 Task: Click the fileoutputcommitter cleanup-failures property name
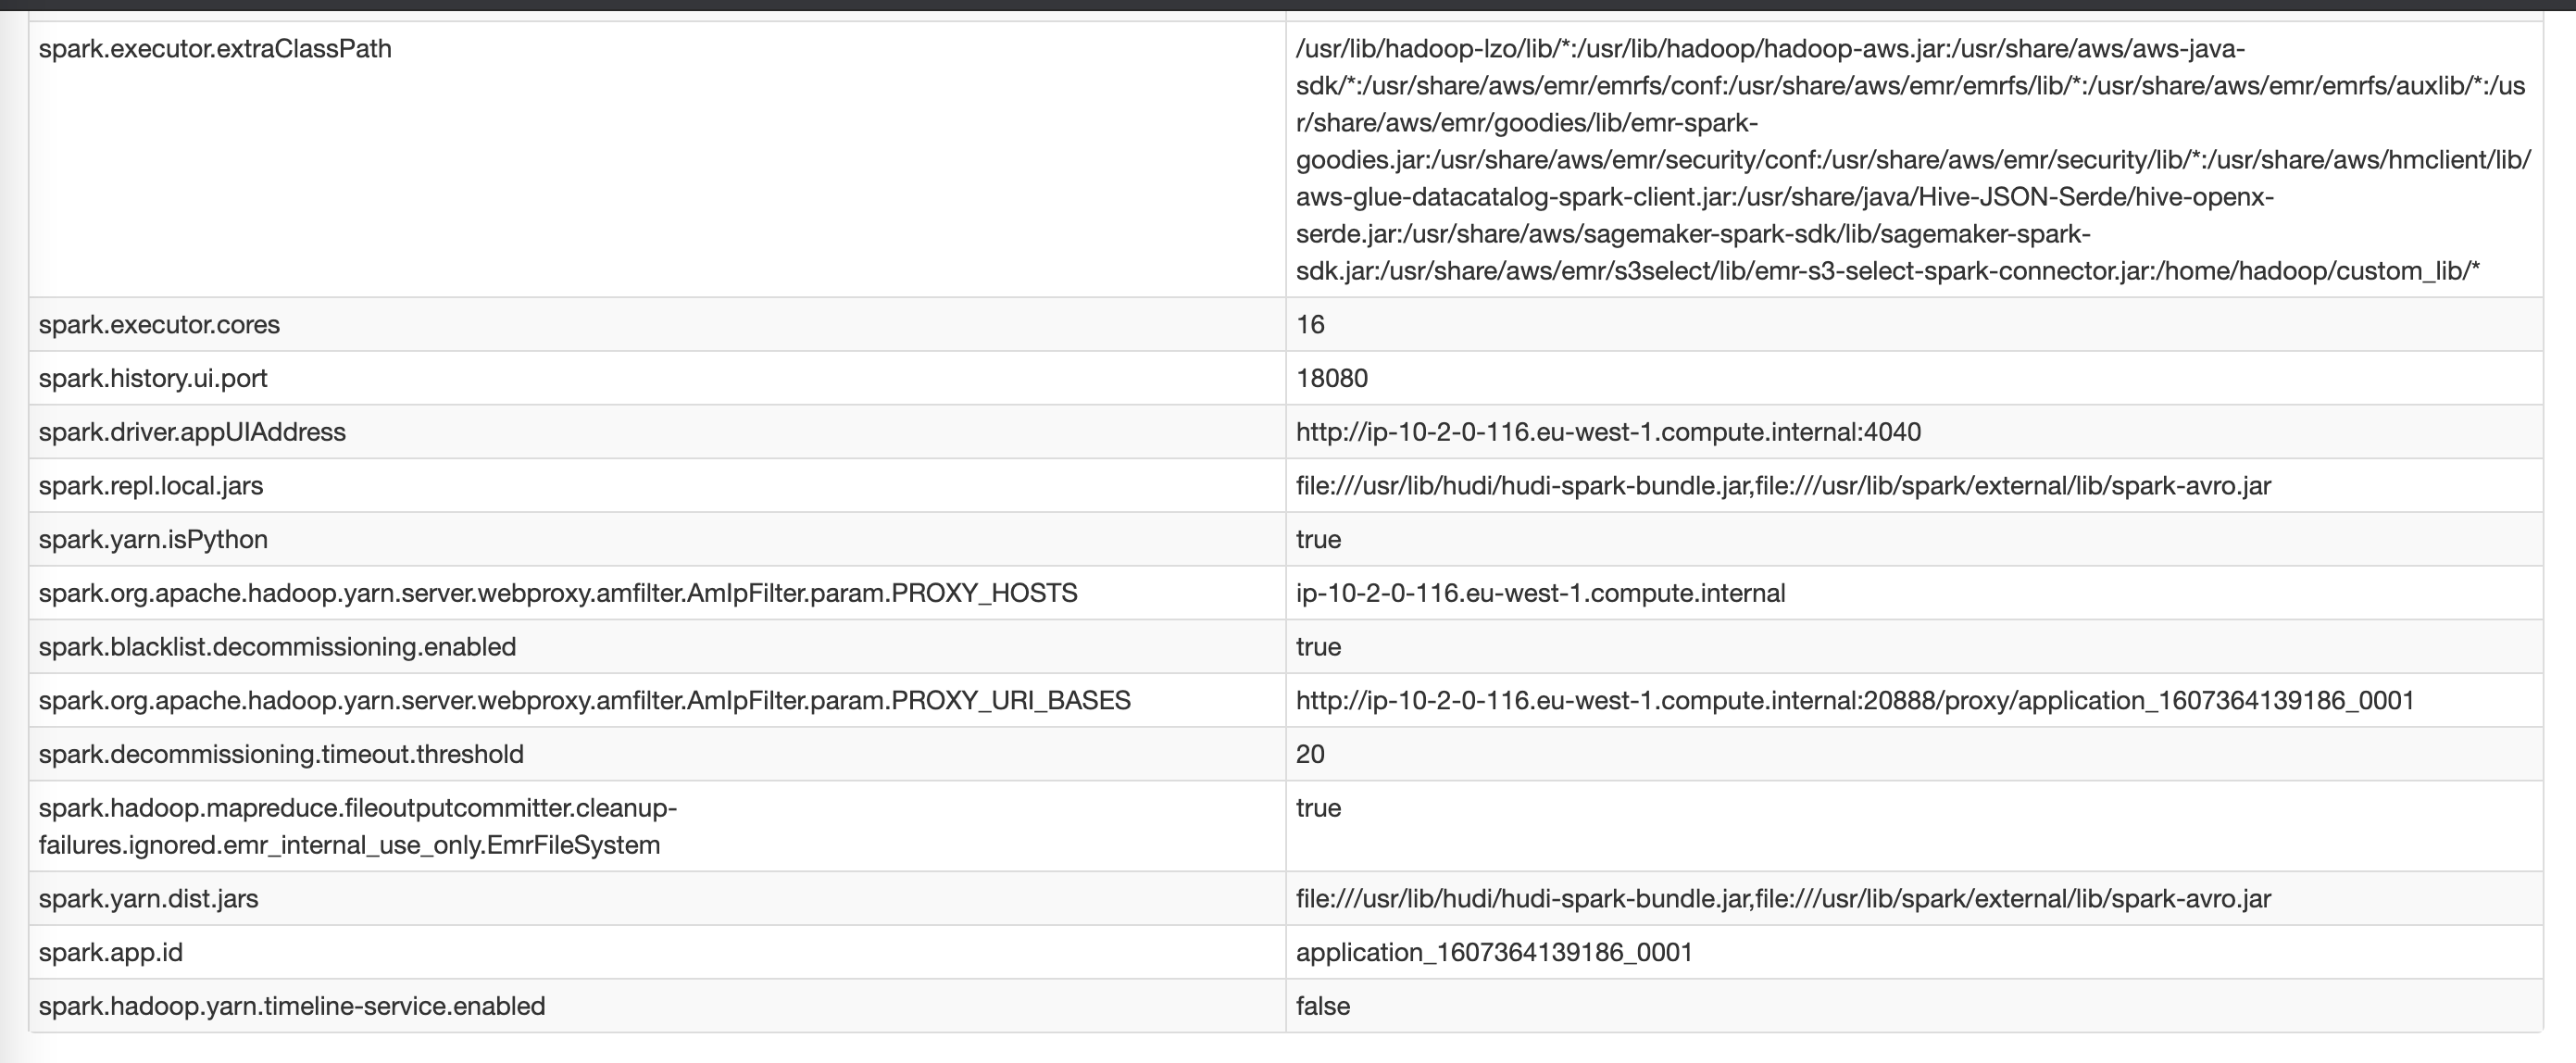tap(357, 826)
